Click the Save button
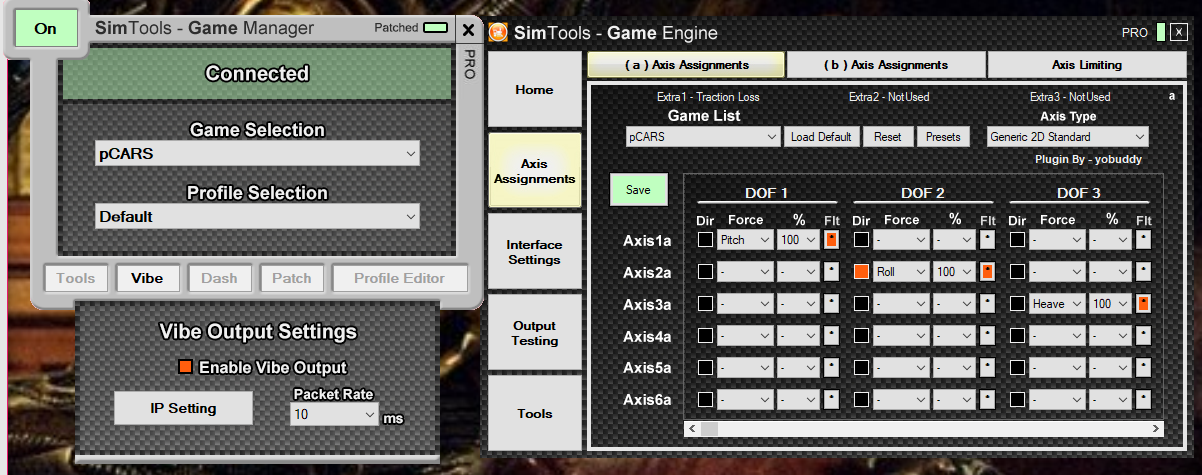Screen dimensions: 1202x475 (x=638, y=189)
